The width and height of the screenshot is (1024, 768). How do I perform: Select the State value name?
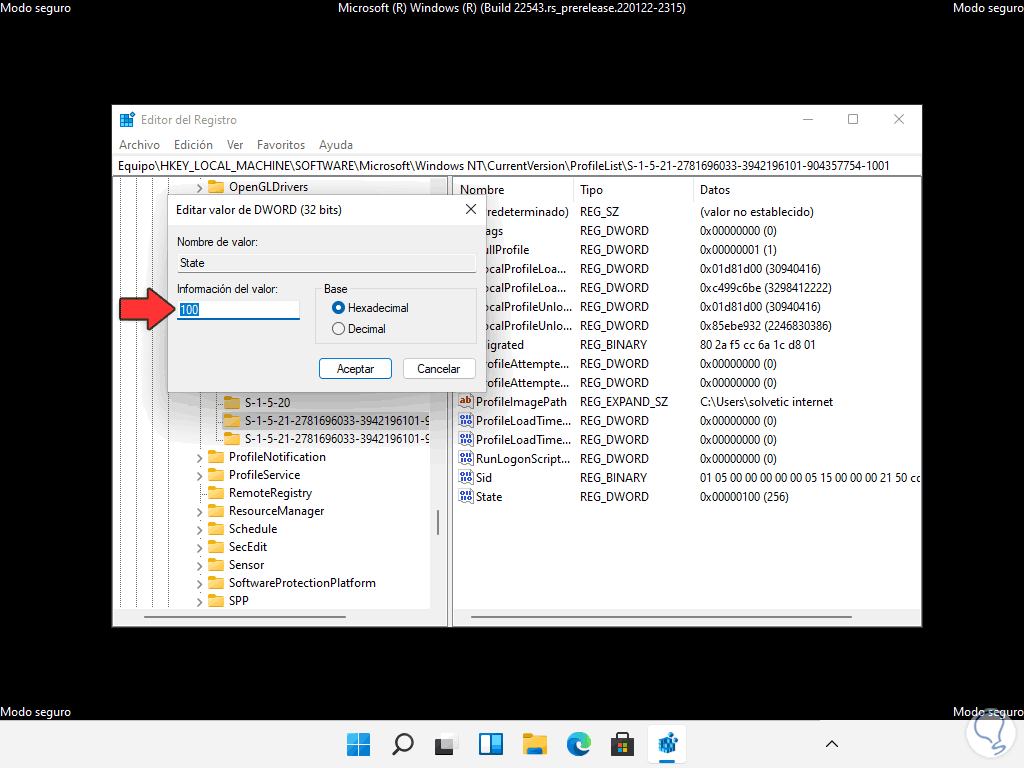(488, 497)
